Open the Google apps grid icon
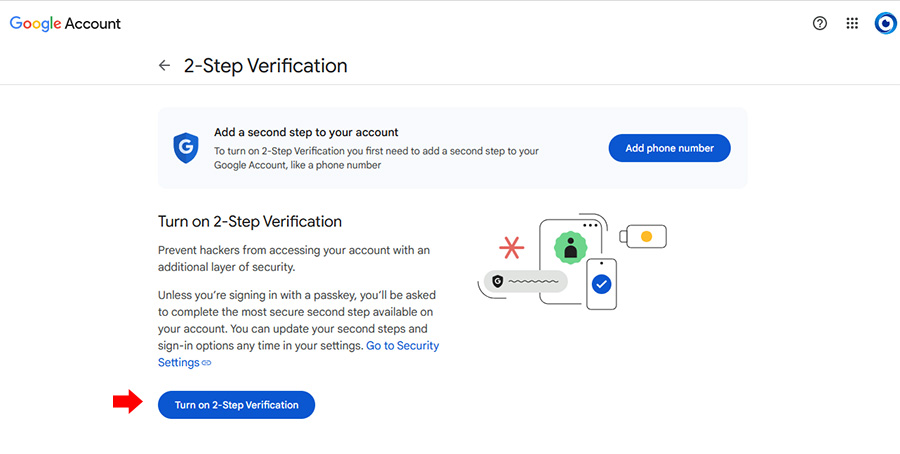Screen dimensions: 900x454 coord(852,24)
